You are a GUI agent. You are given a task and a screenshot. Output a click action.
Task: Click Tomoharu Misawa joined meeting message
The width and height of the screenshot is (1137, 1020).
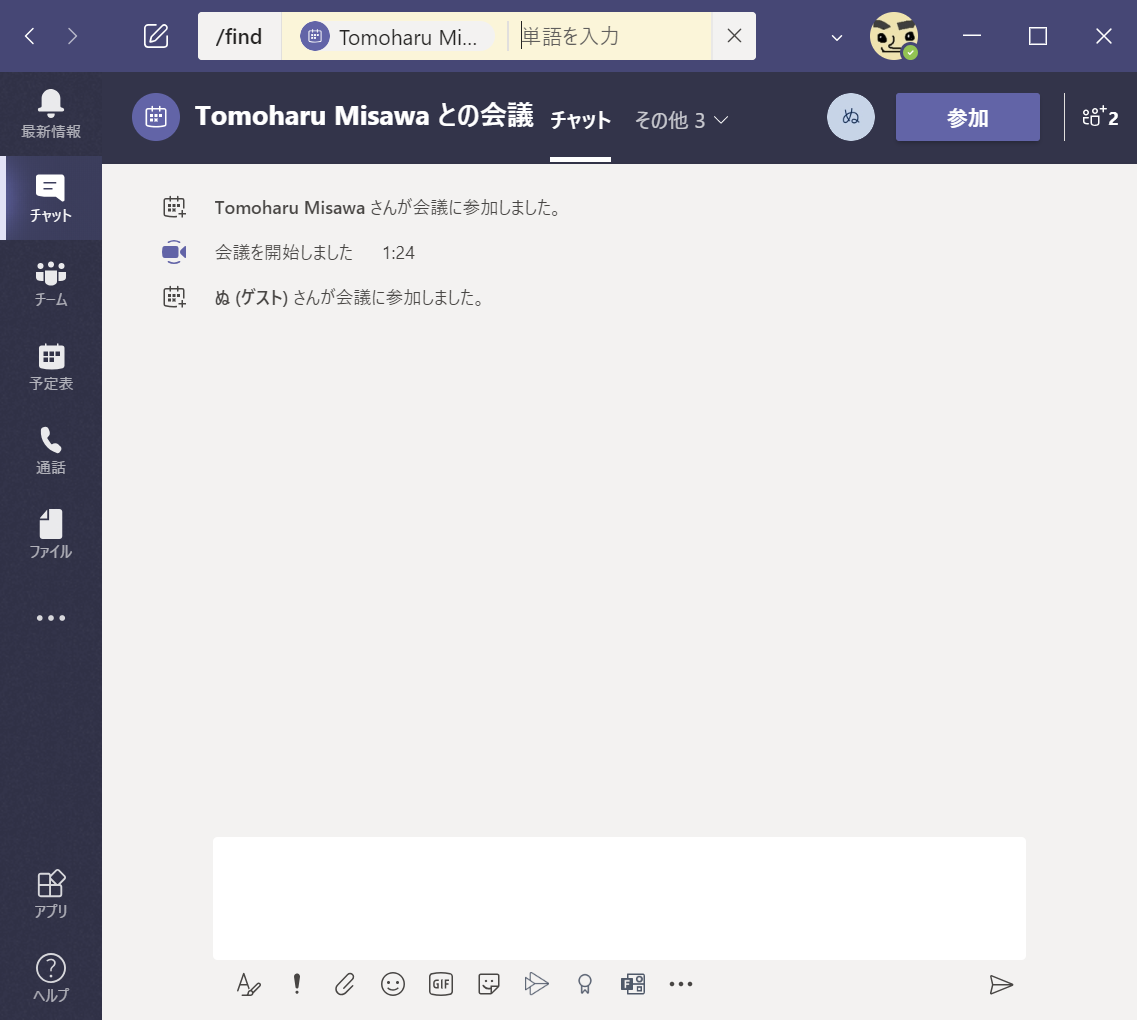click(x=387, y=208)
